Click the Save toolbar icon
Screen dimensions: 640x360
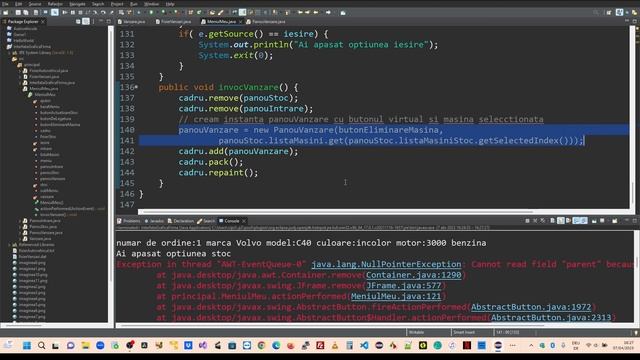coord(18,13)
